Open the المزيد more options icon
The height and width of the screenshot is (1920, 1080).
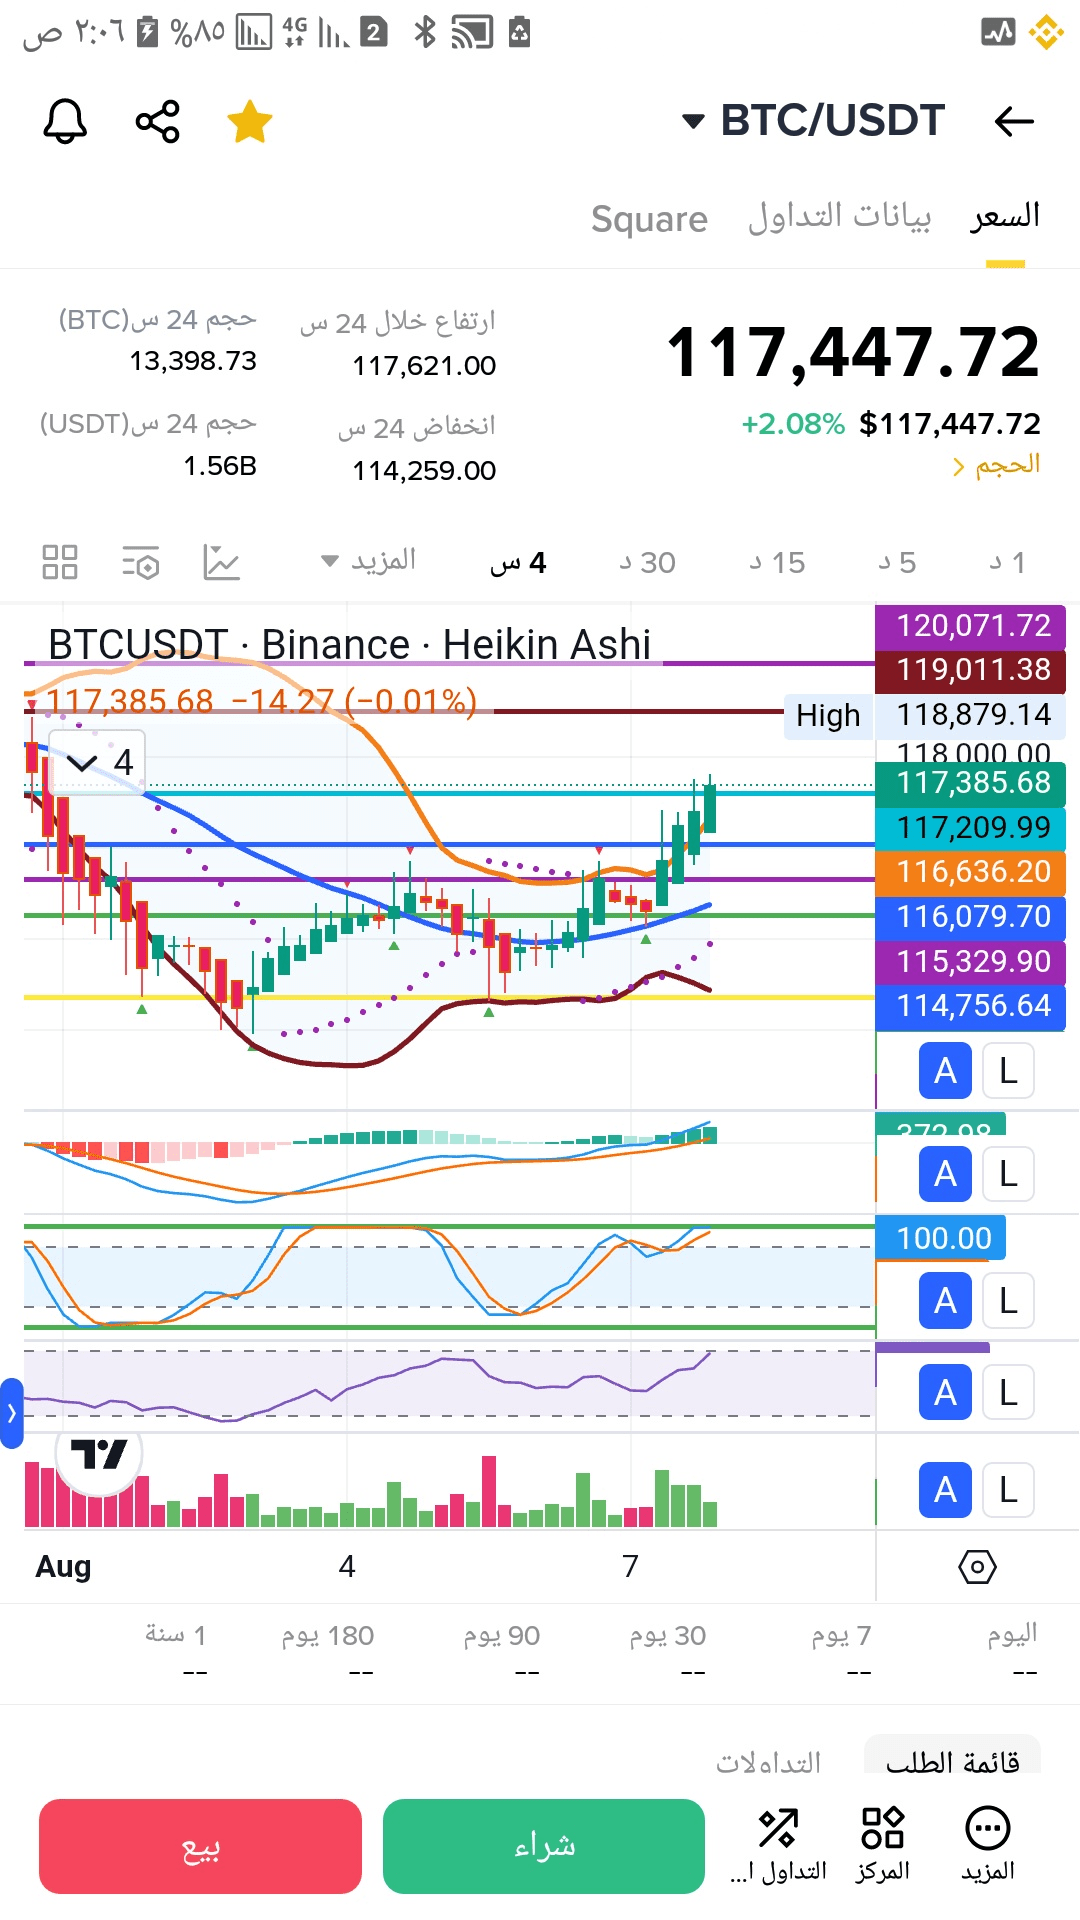pos(988,1846)
